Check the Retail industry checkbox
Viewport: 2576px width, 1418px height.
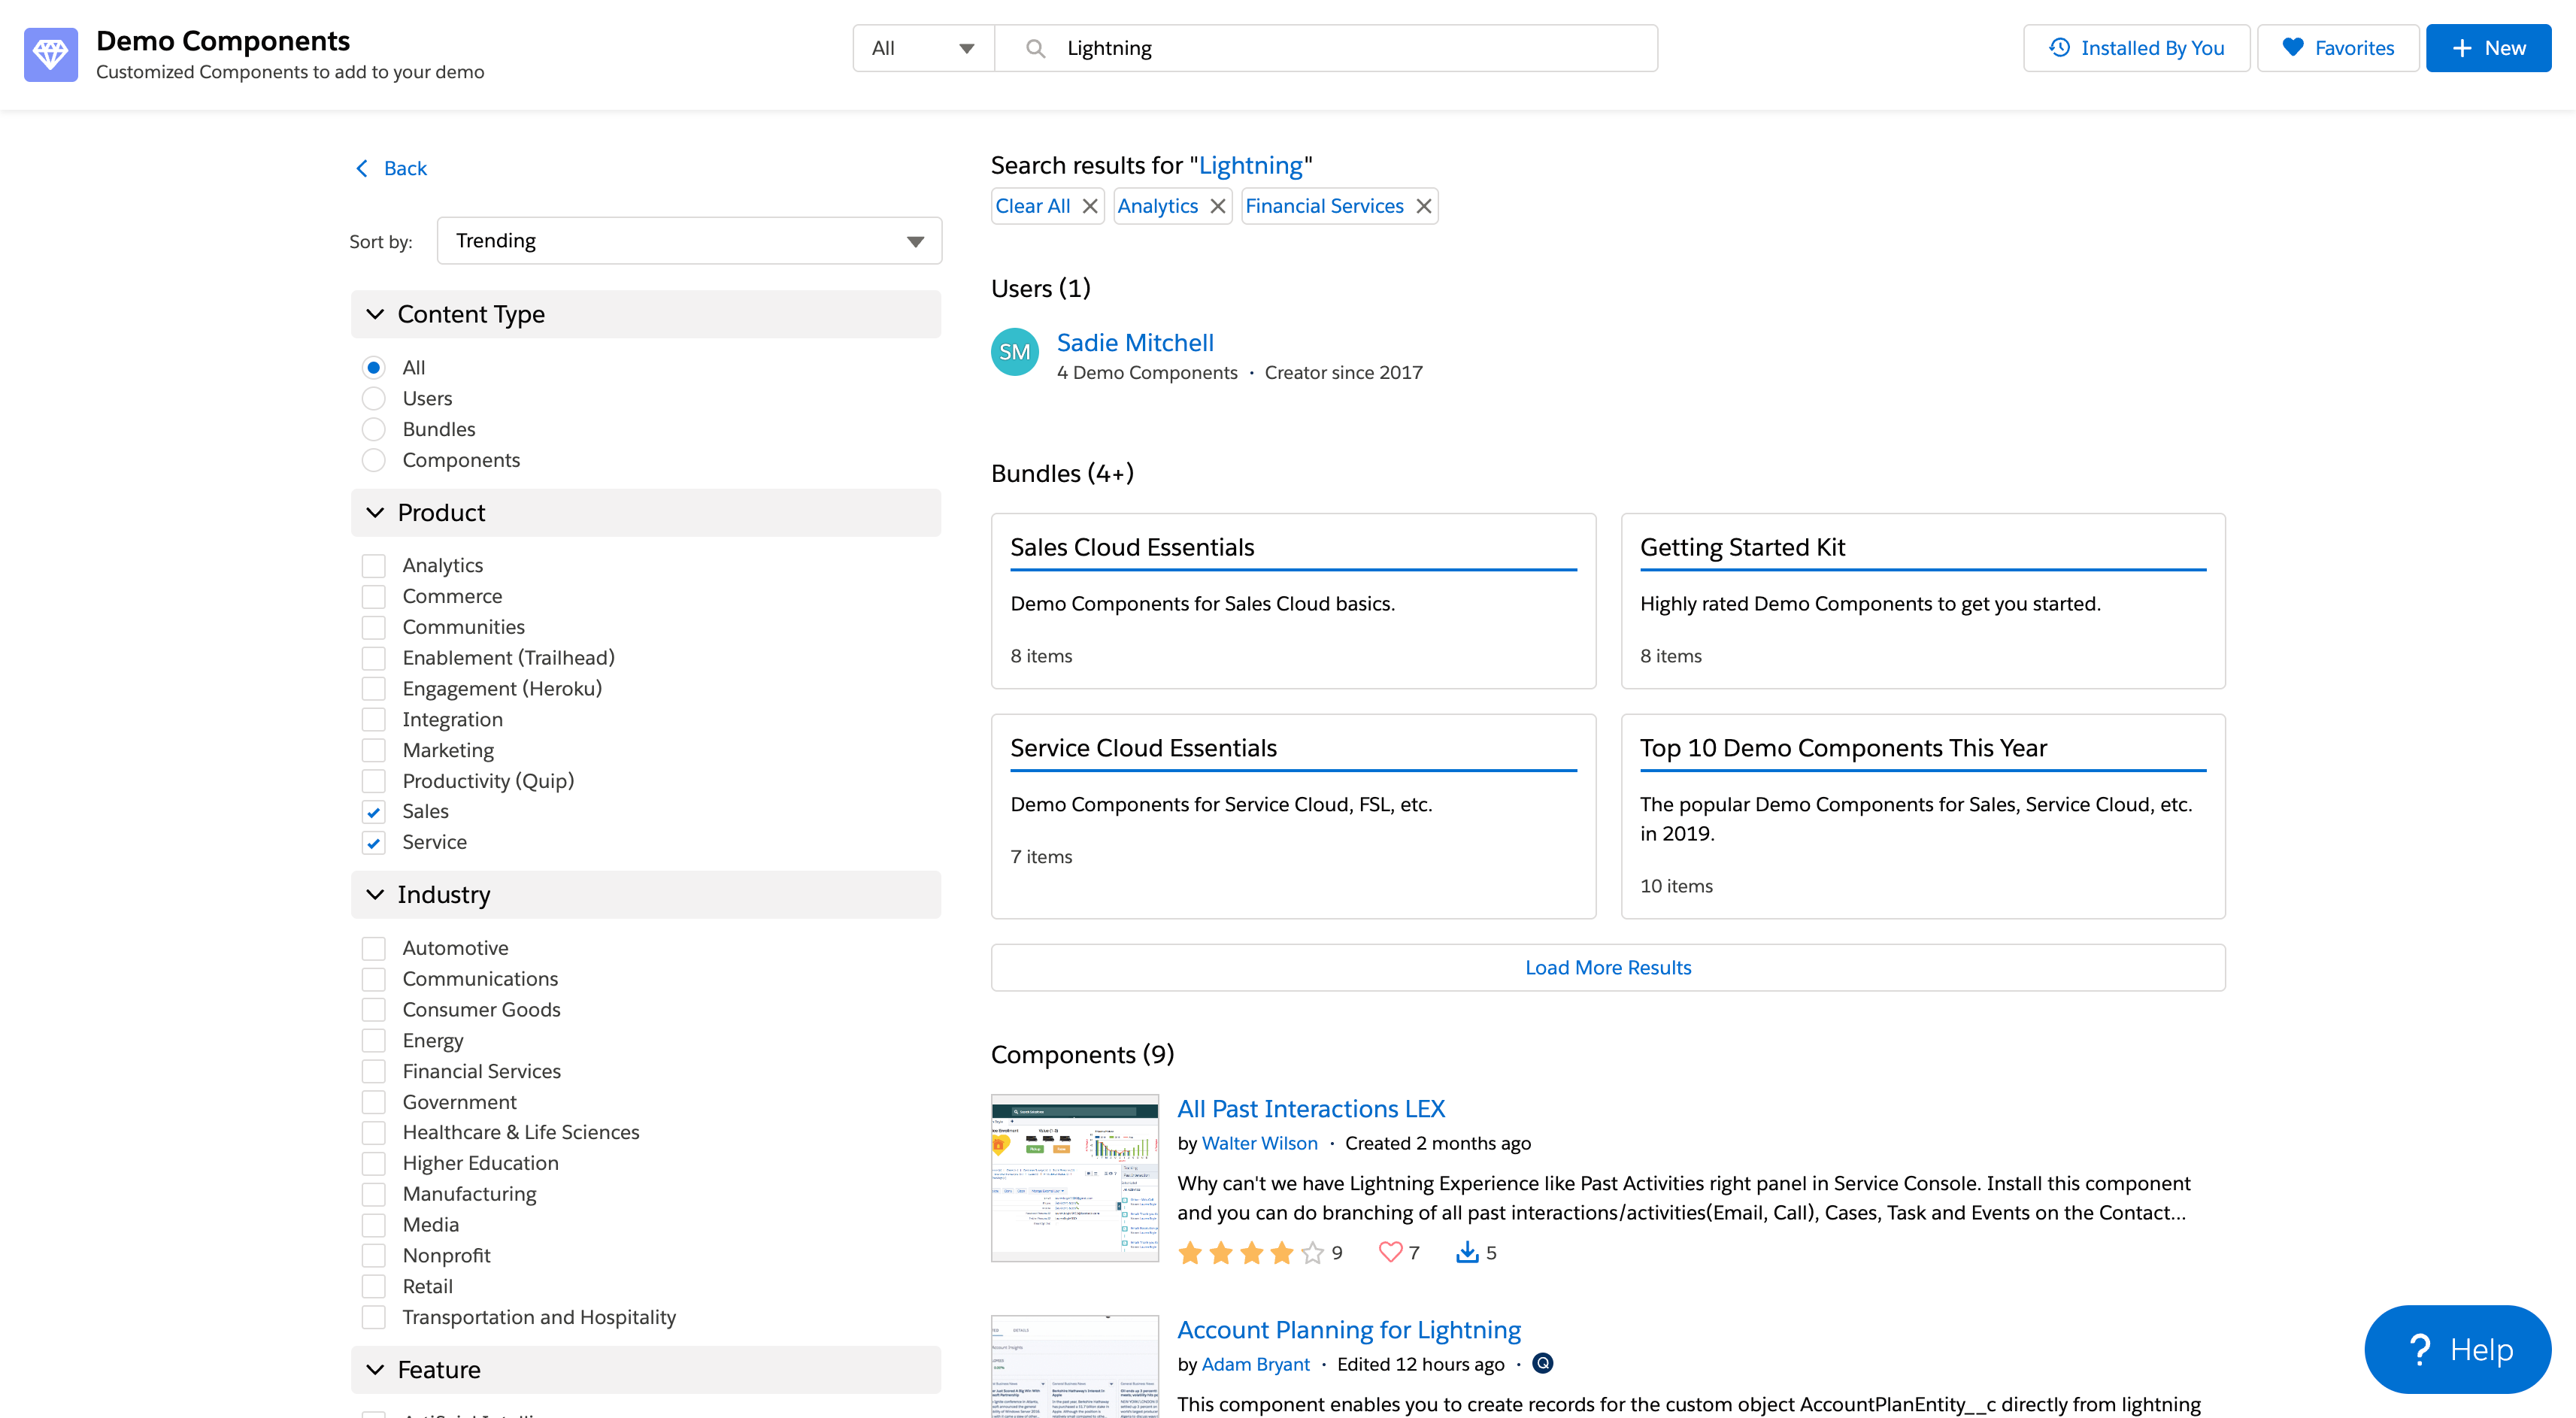(x=373, y=1287)
